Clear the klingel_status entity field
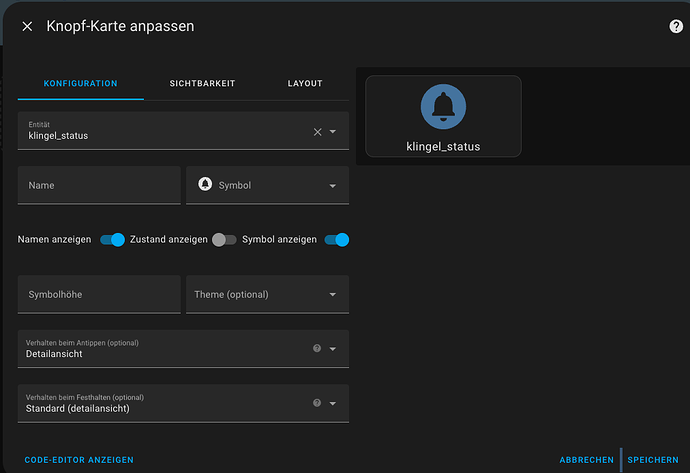The image size is (690, 473). coord(317,132)
